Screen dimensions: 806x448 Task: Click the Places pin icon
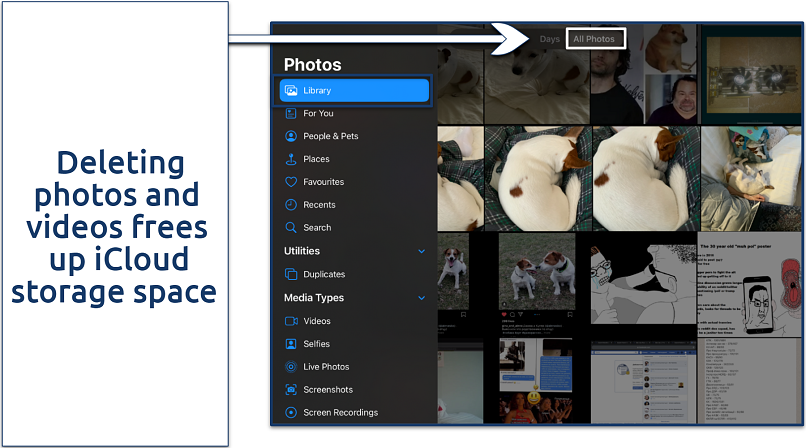tap(291, 159)
